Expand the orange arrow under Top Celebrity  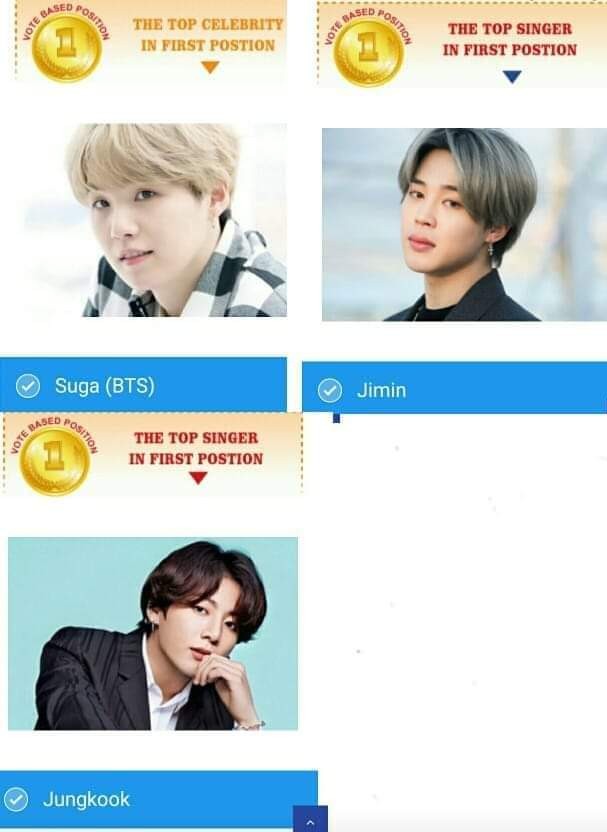click(x=210, y=67)
